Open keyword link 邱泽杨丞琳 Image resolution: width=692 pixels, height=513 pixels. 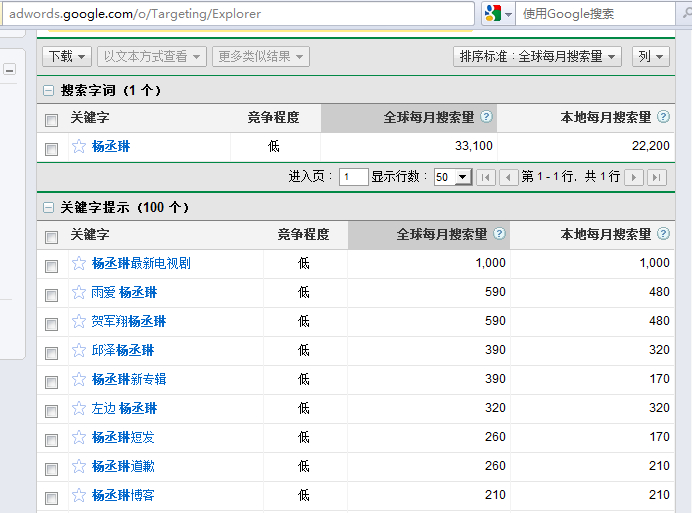(x=123, y=351)
